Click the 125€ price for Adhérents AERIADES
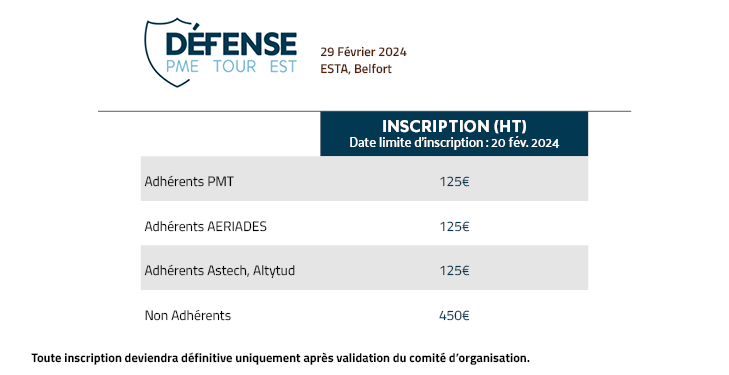Image resolution: width=729 pixels, height=375 pixels. point(454,226)
